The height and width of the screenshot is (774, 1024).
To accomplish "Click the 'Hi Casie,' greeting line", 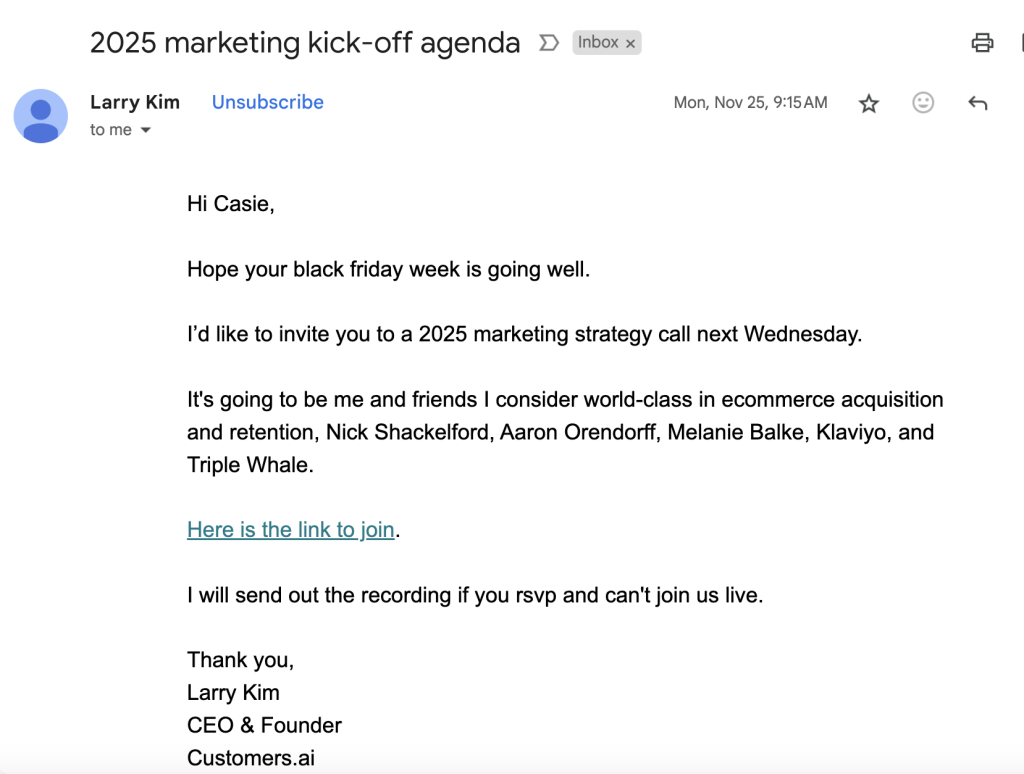I will (x=231, y=204).
